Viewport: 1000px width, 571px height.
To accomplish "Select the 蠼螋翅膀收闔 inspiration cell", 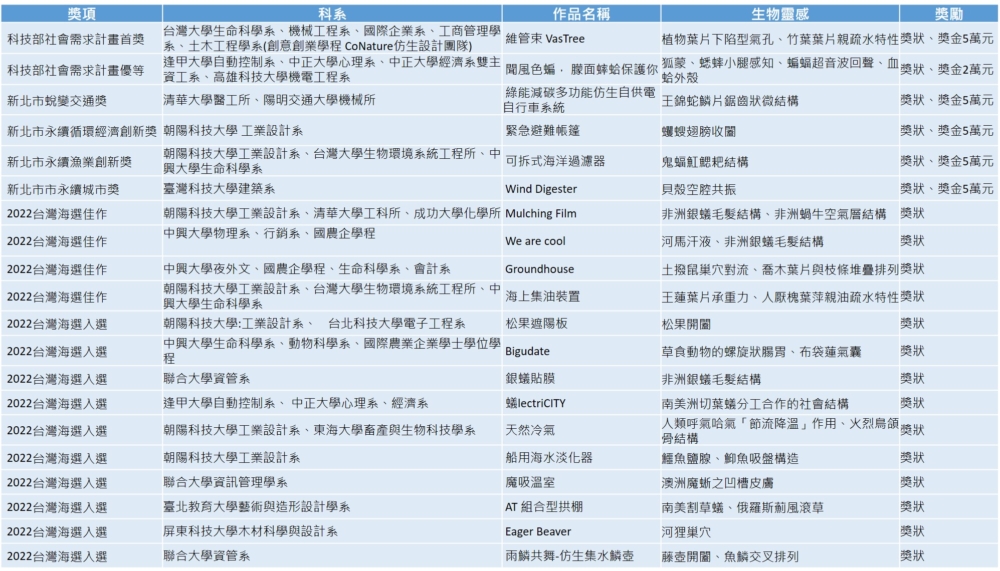I will [780, 131].
